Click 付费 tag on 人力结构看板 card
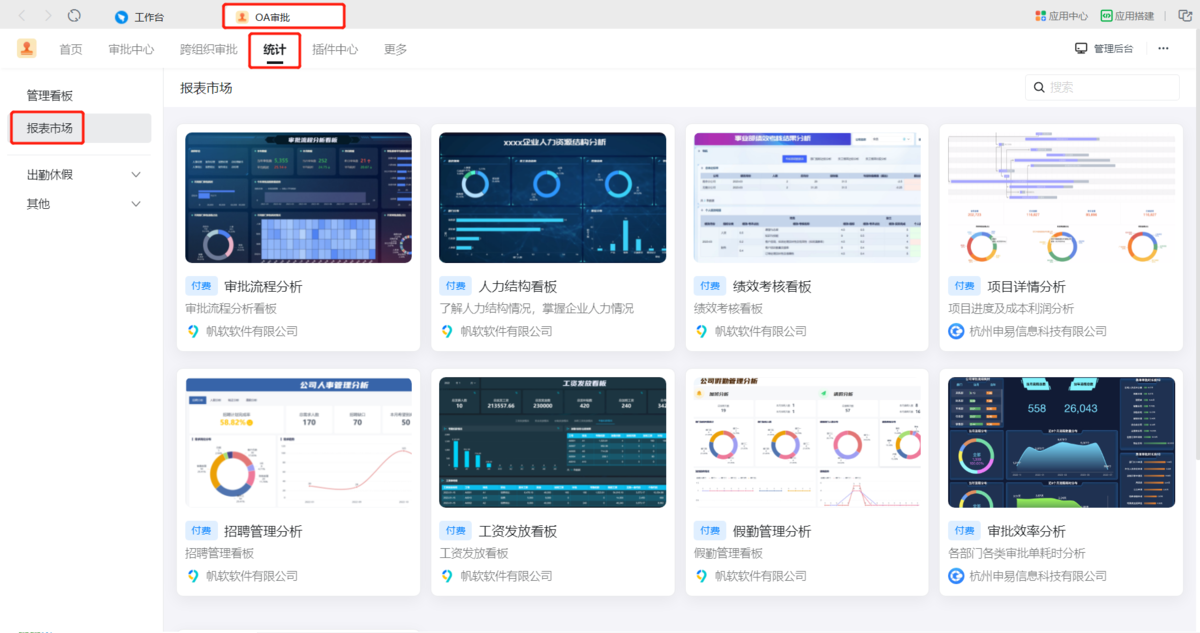This screenshot has width=1200, height=633. pos(456,286)
